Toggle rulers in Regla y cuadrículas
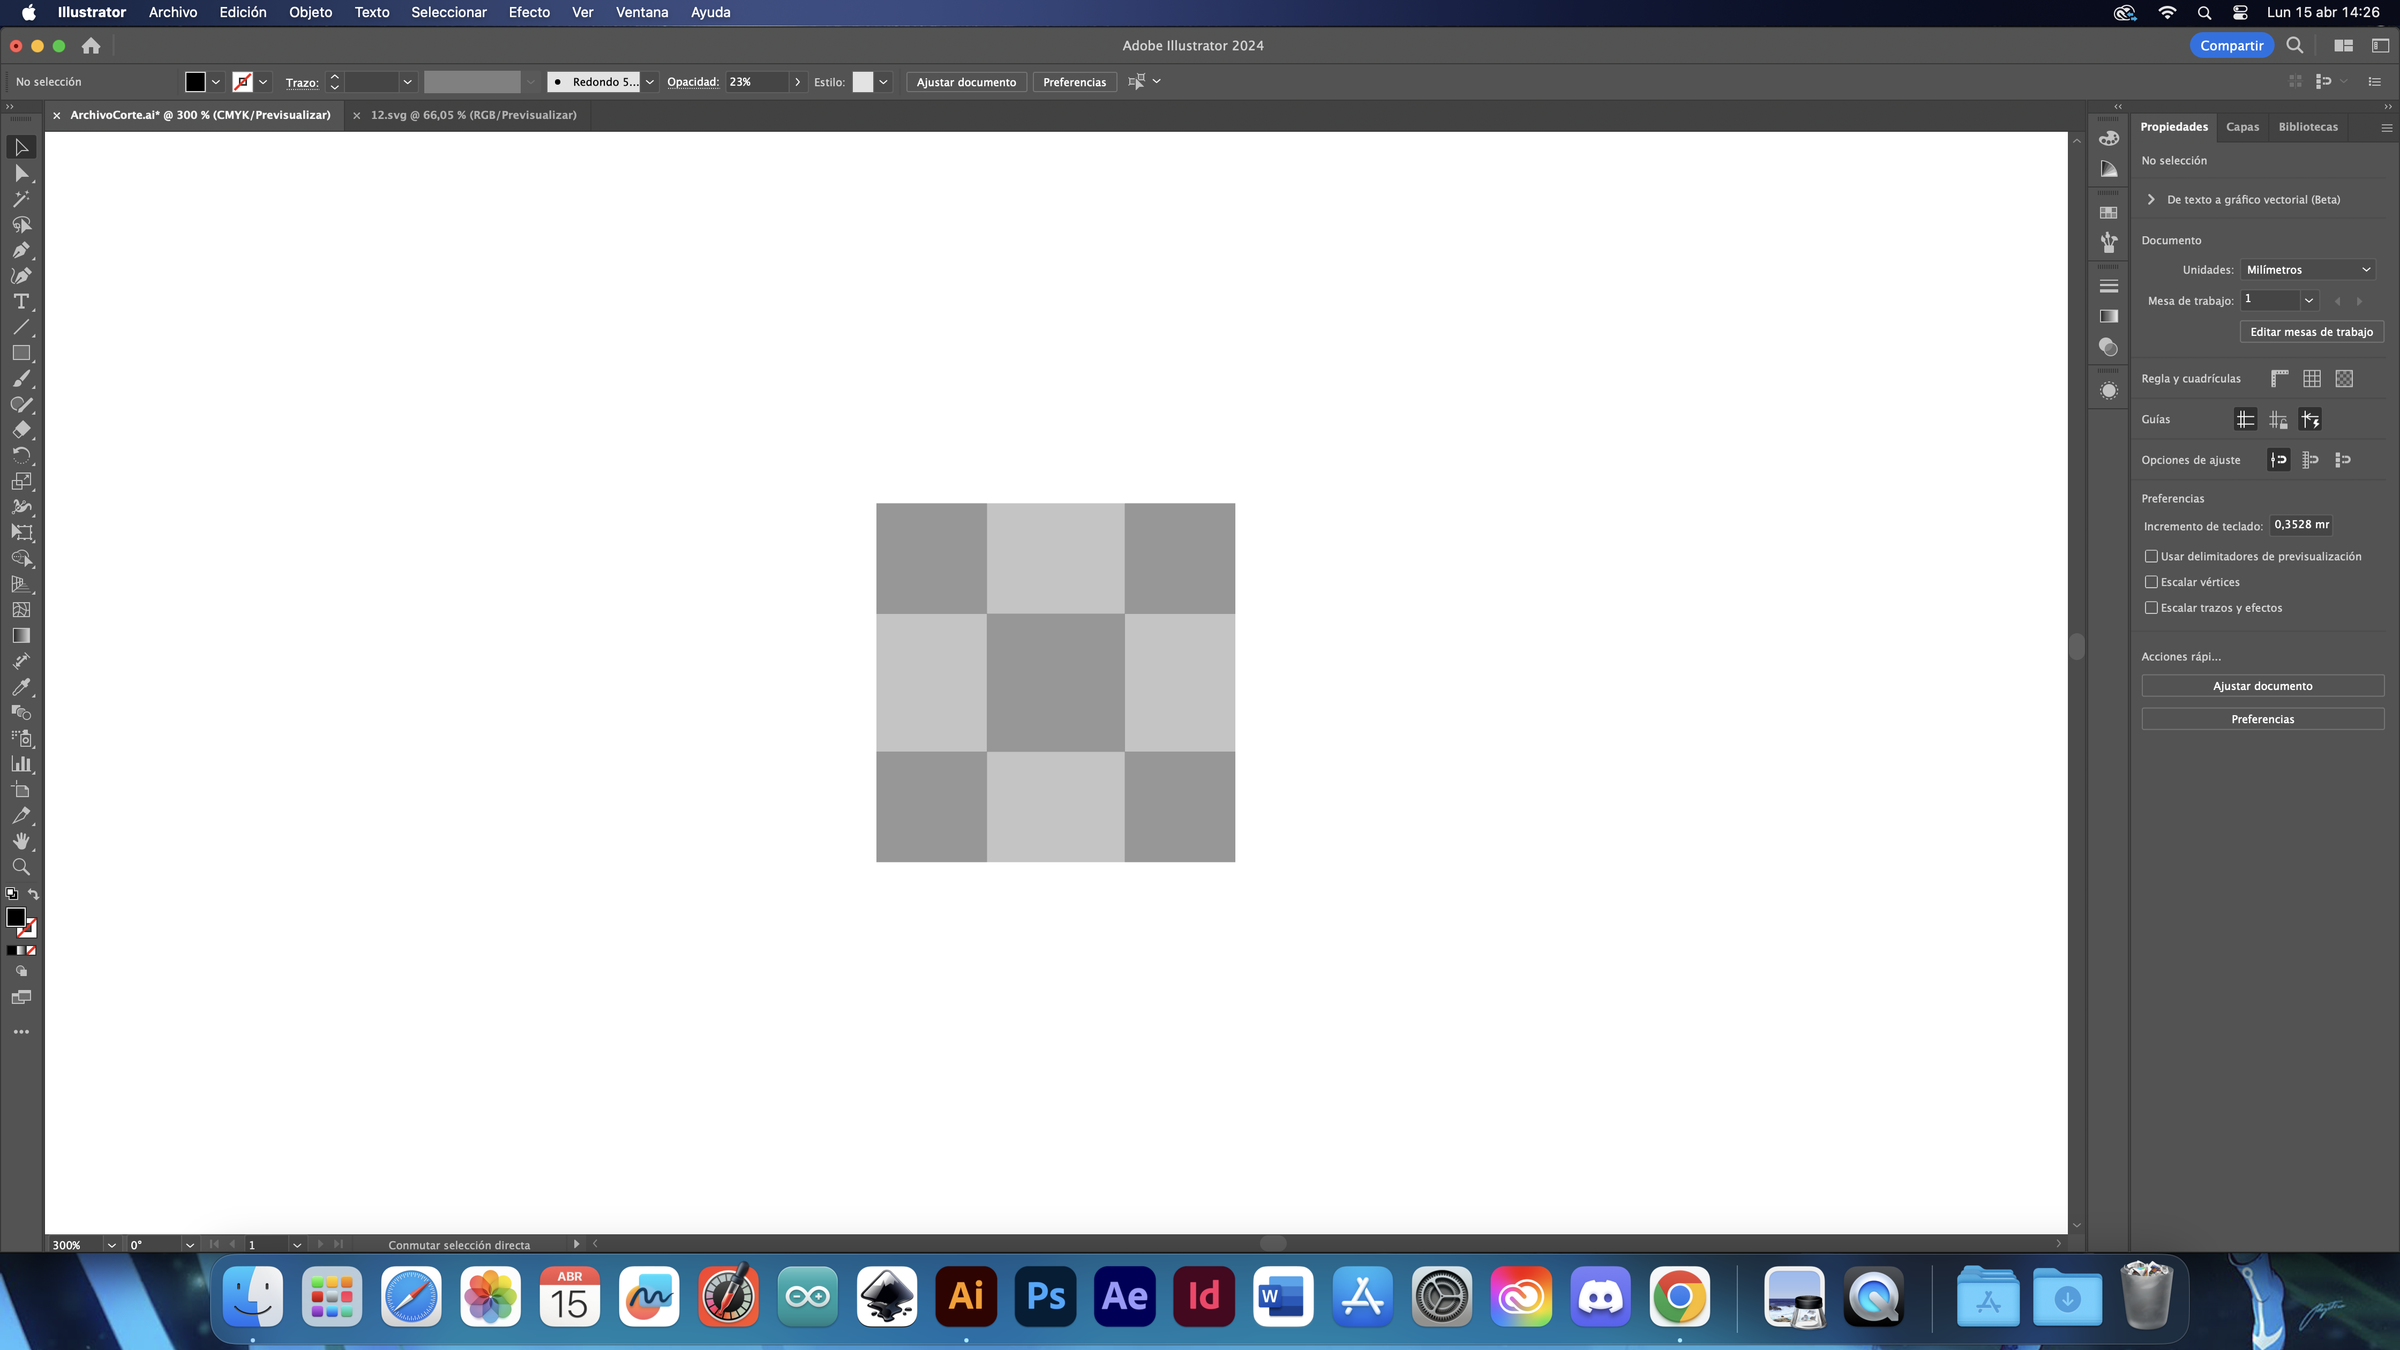 click(2280, 379)
